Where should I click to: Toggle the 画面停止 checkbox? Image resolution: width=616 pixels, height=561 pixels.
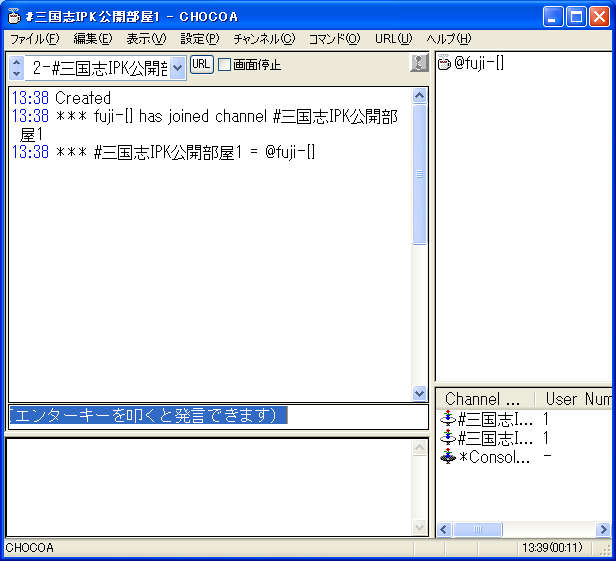pos(225,65)
